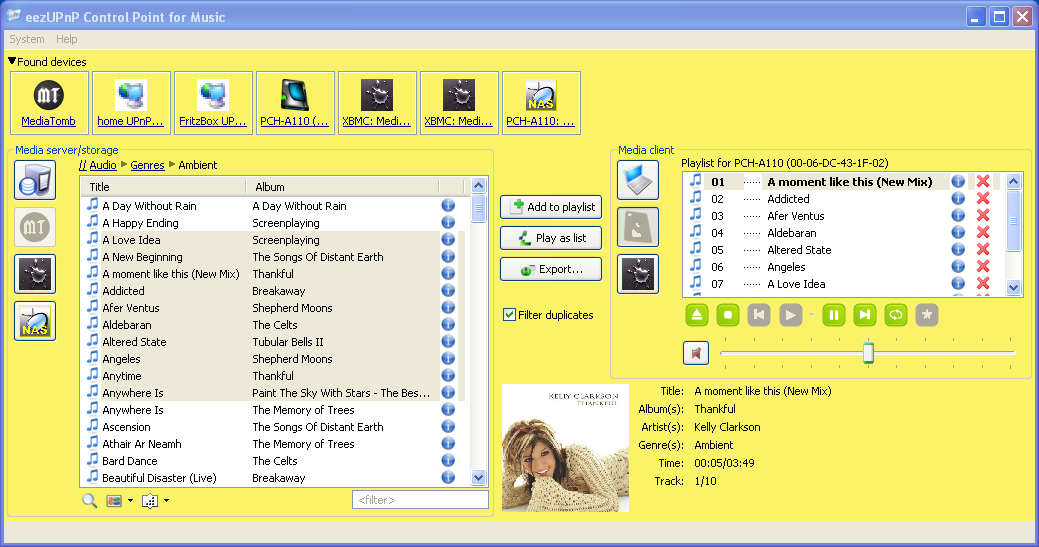Select the second XBMC Media device
Image resolution: width=1039 pixels, height=547 pixels.
[x=459, y=103]
